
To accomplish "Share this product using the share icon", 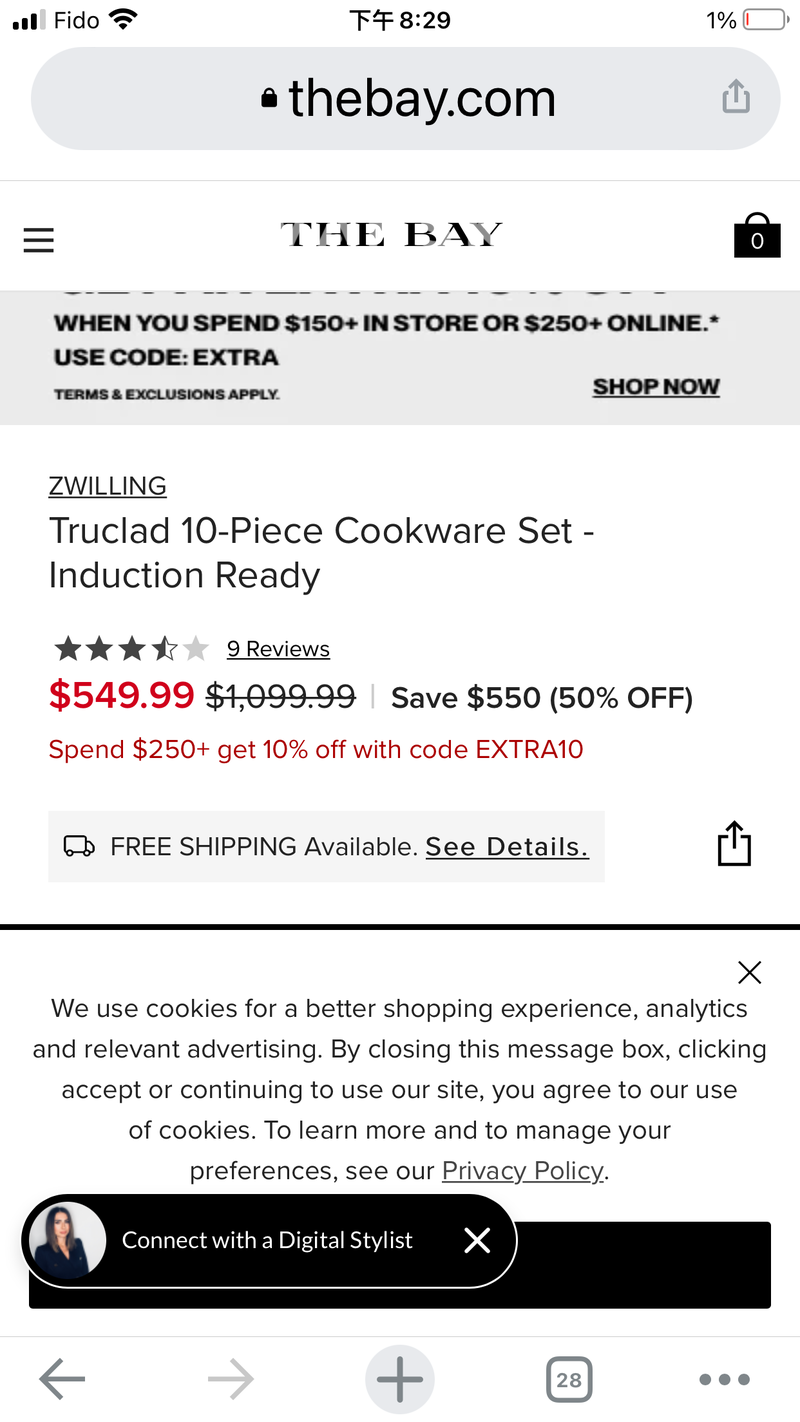I will [x=734, y=844].
